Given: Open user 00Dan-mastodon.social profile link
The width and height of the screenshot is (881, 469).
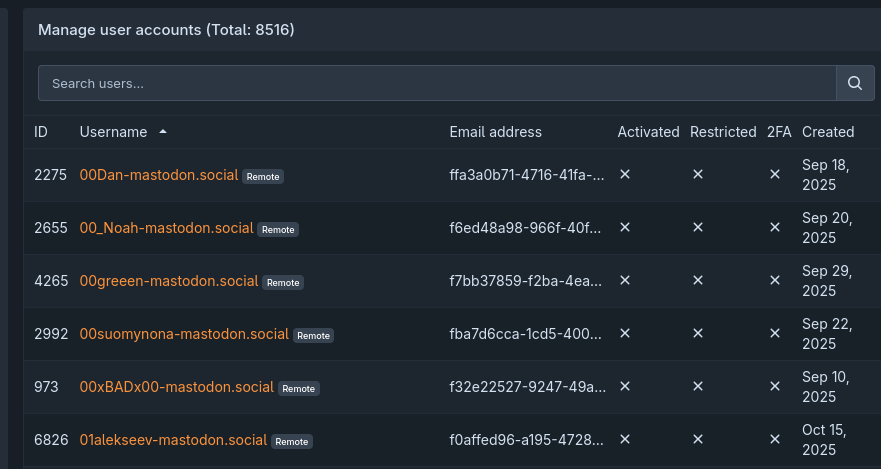Looking at the screenshot, I should (159, 175).
